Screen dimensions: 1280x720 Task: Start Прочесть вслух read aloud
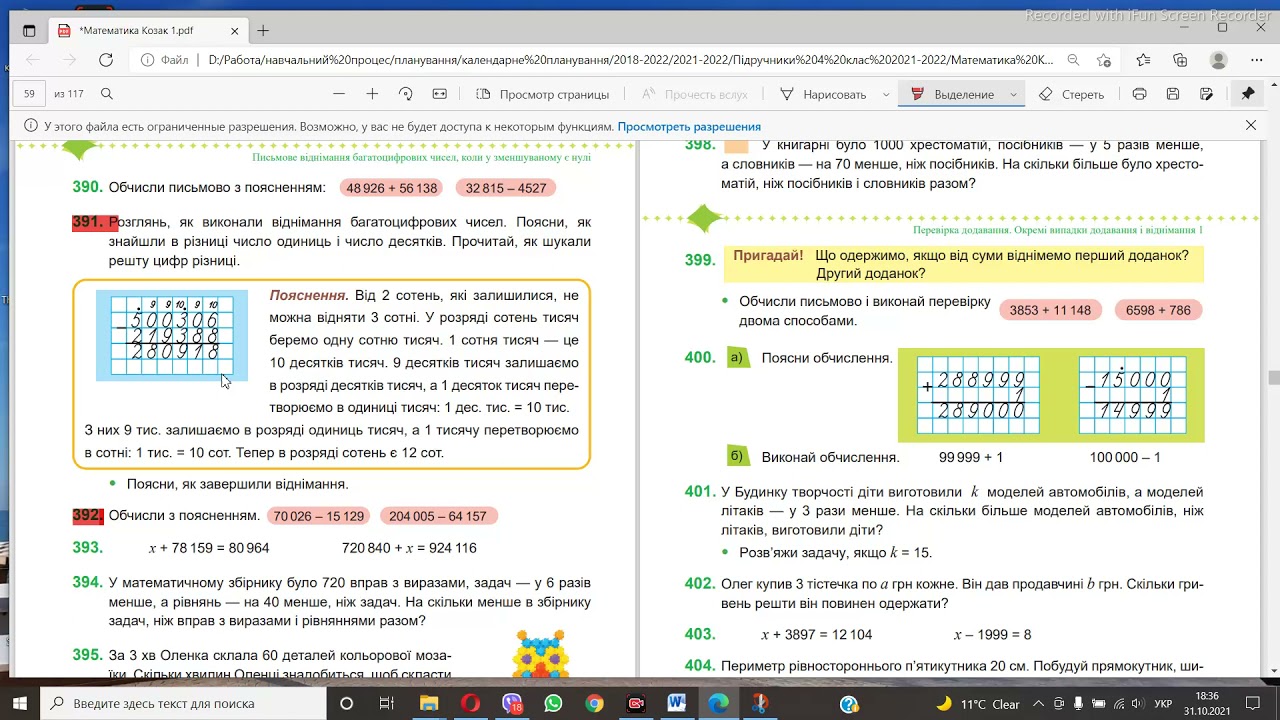click(695, 94)
